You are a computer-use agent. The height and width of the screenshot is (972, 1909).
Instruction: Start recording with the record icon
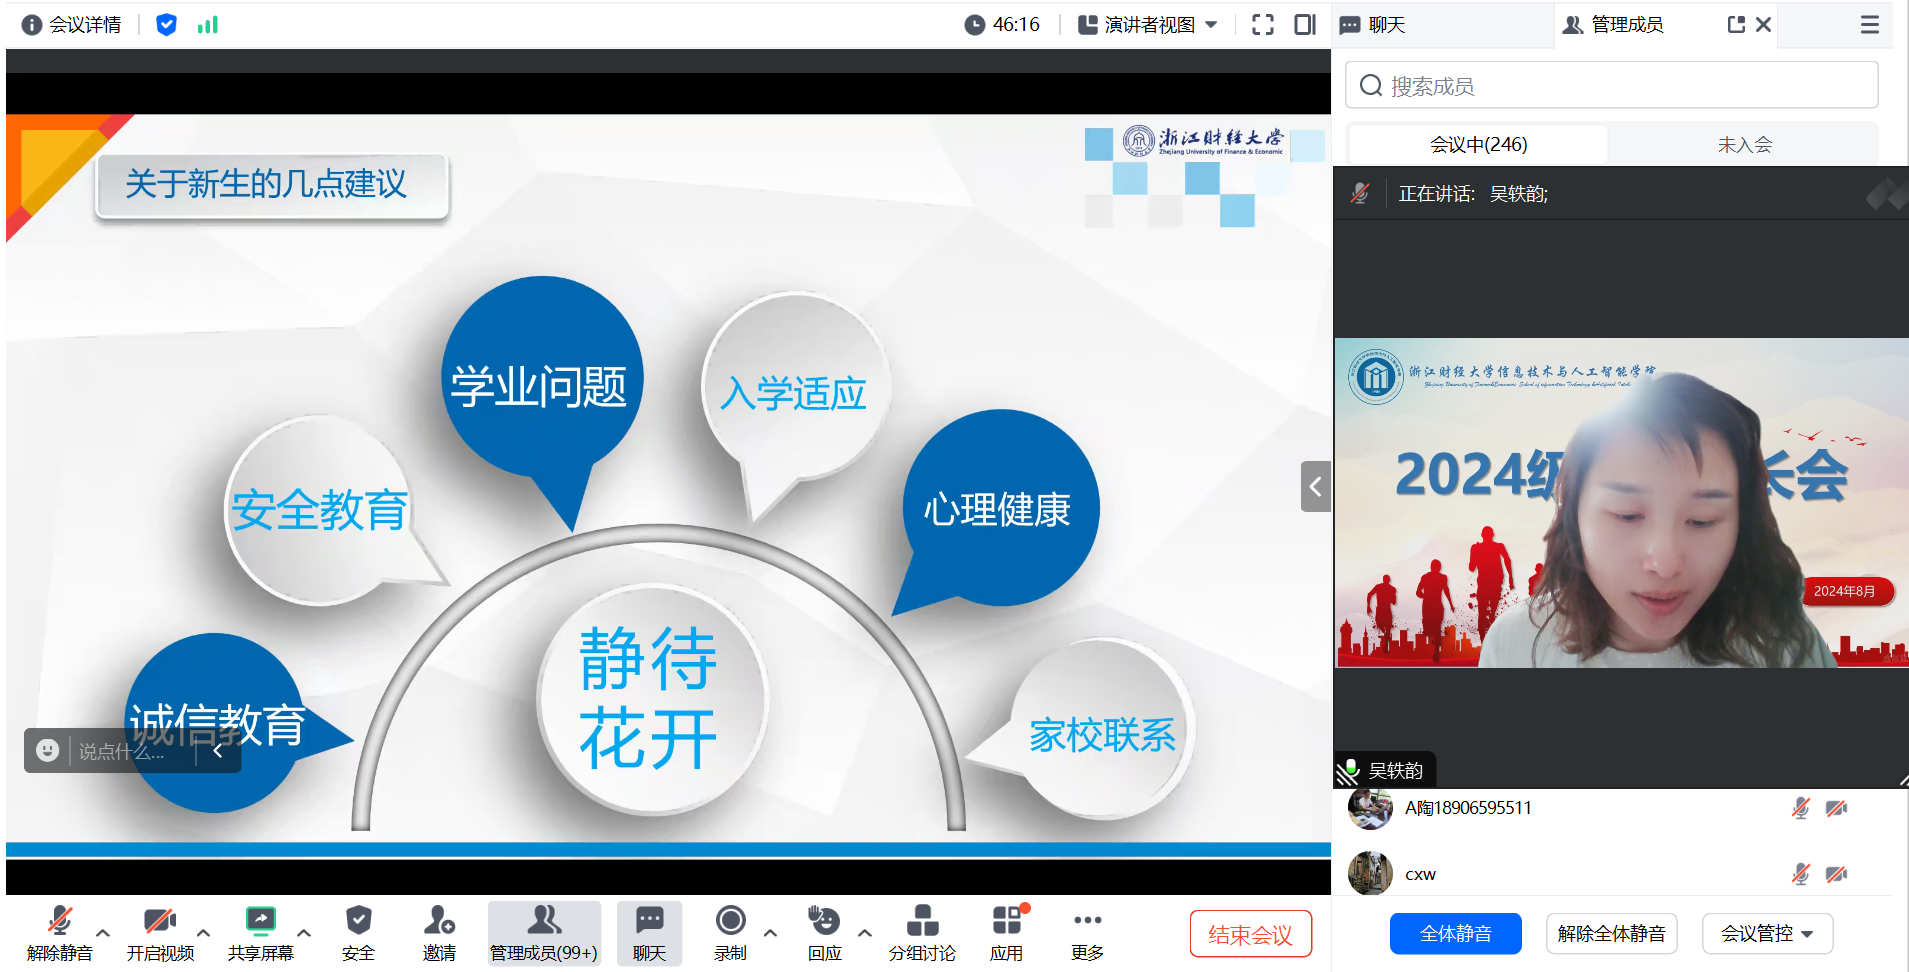[730, 921]
